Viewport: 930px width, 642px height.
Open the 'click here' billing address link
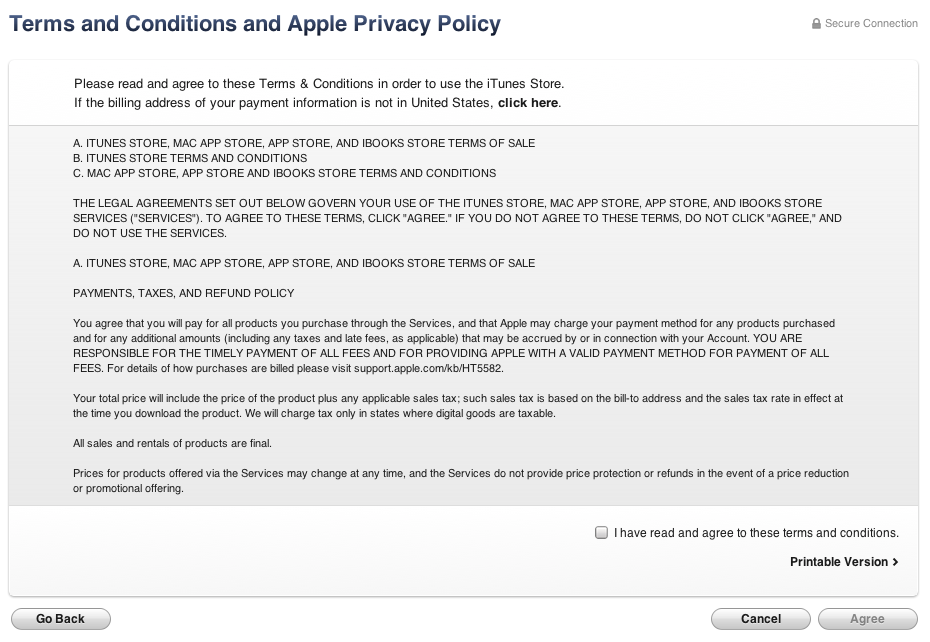(x=528, y=103)
